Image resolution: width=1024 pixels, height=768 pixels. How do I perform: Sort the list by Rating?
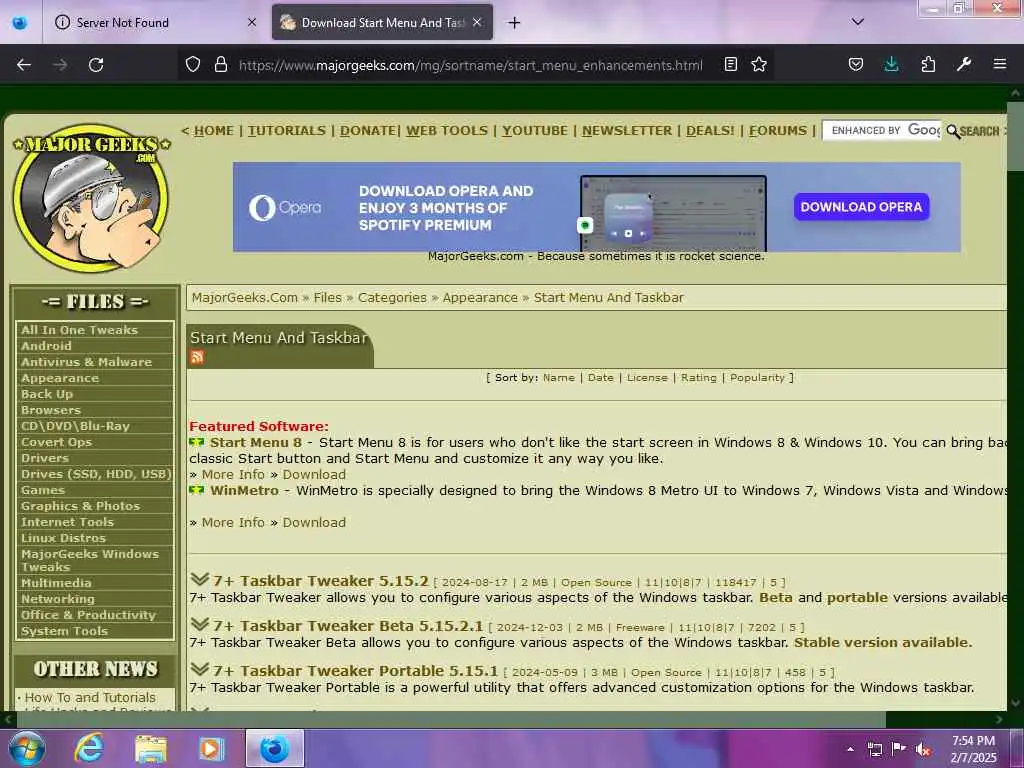click(699, 377)
